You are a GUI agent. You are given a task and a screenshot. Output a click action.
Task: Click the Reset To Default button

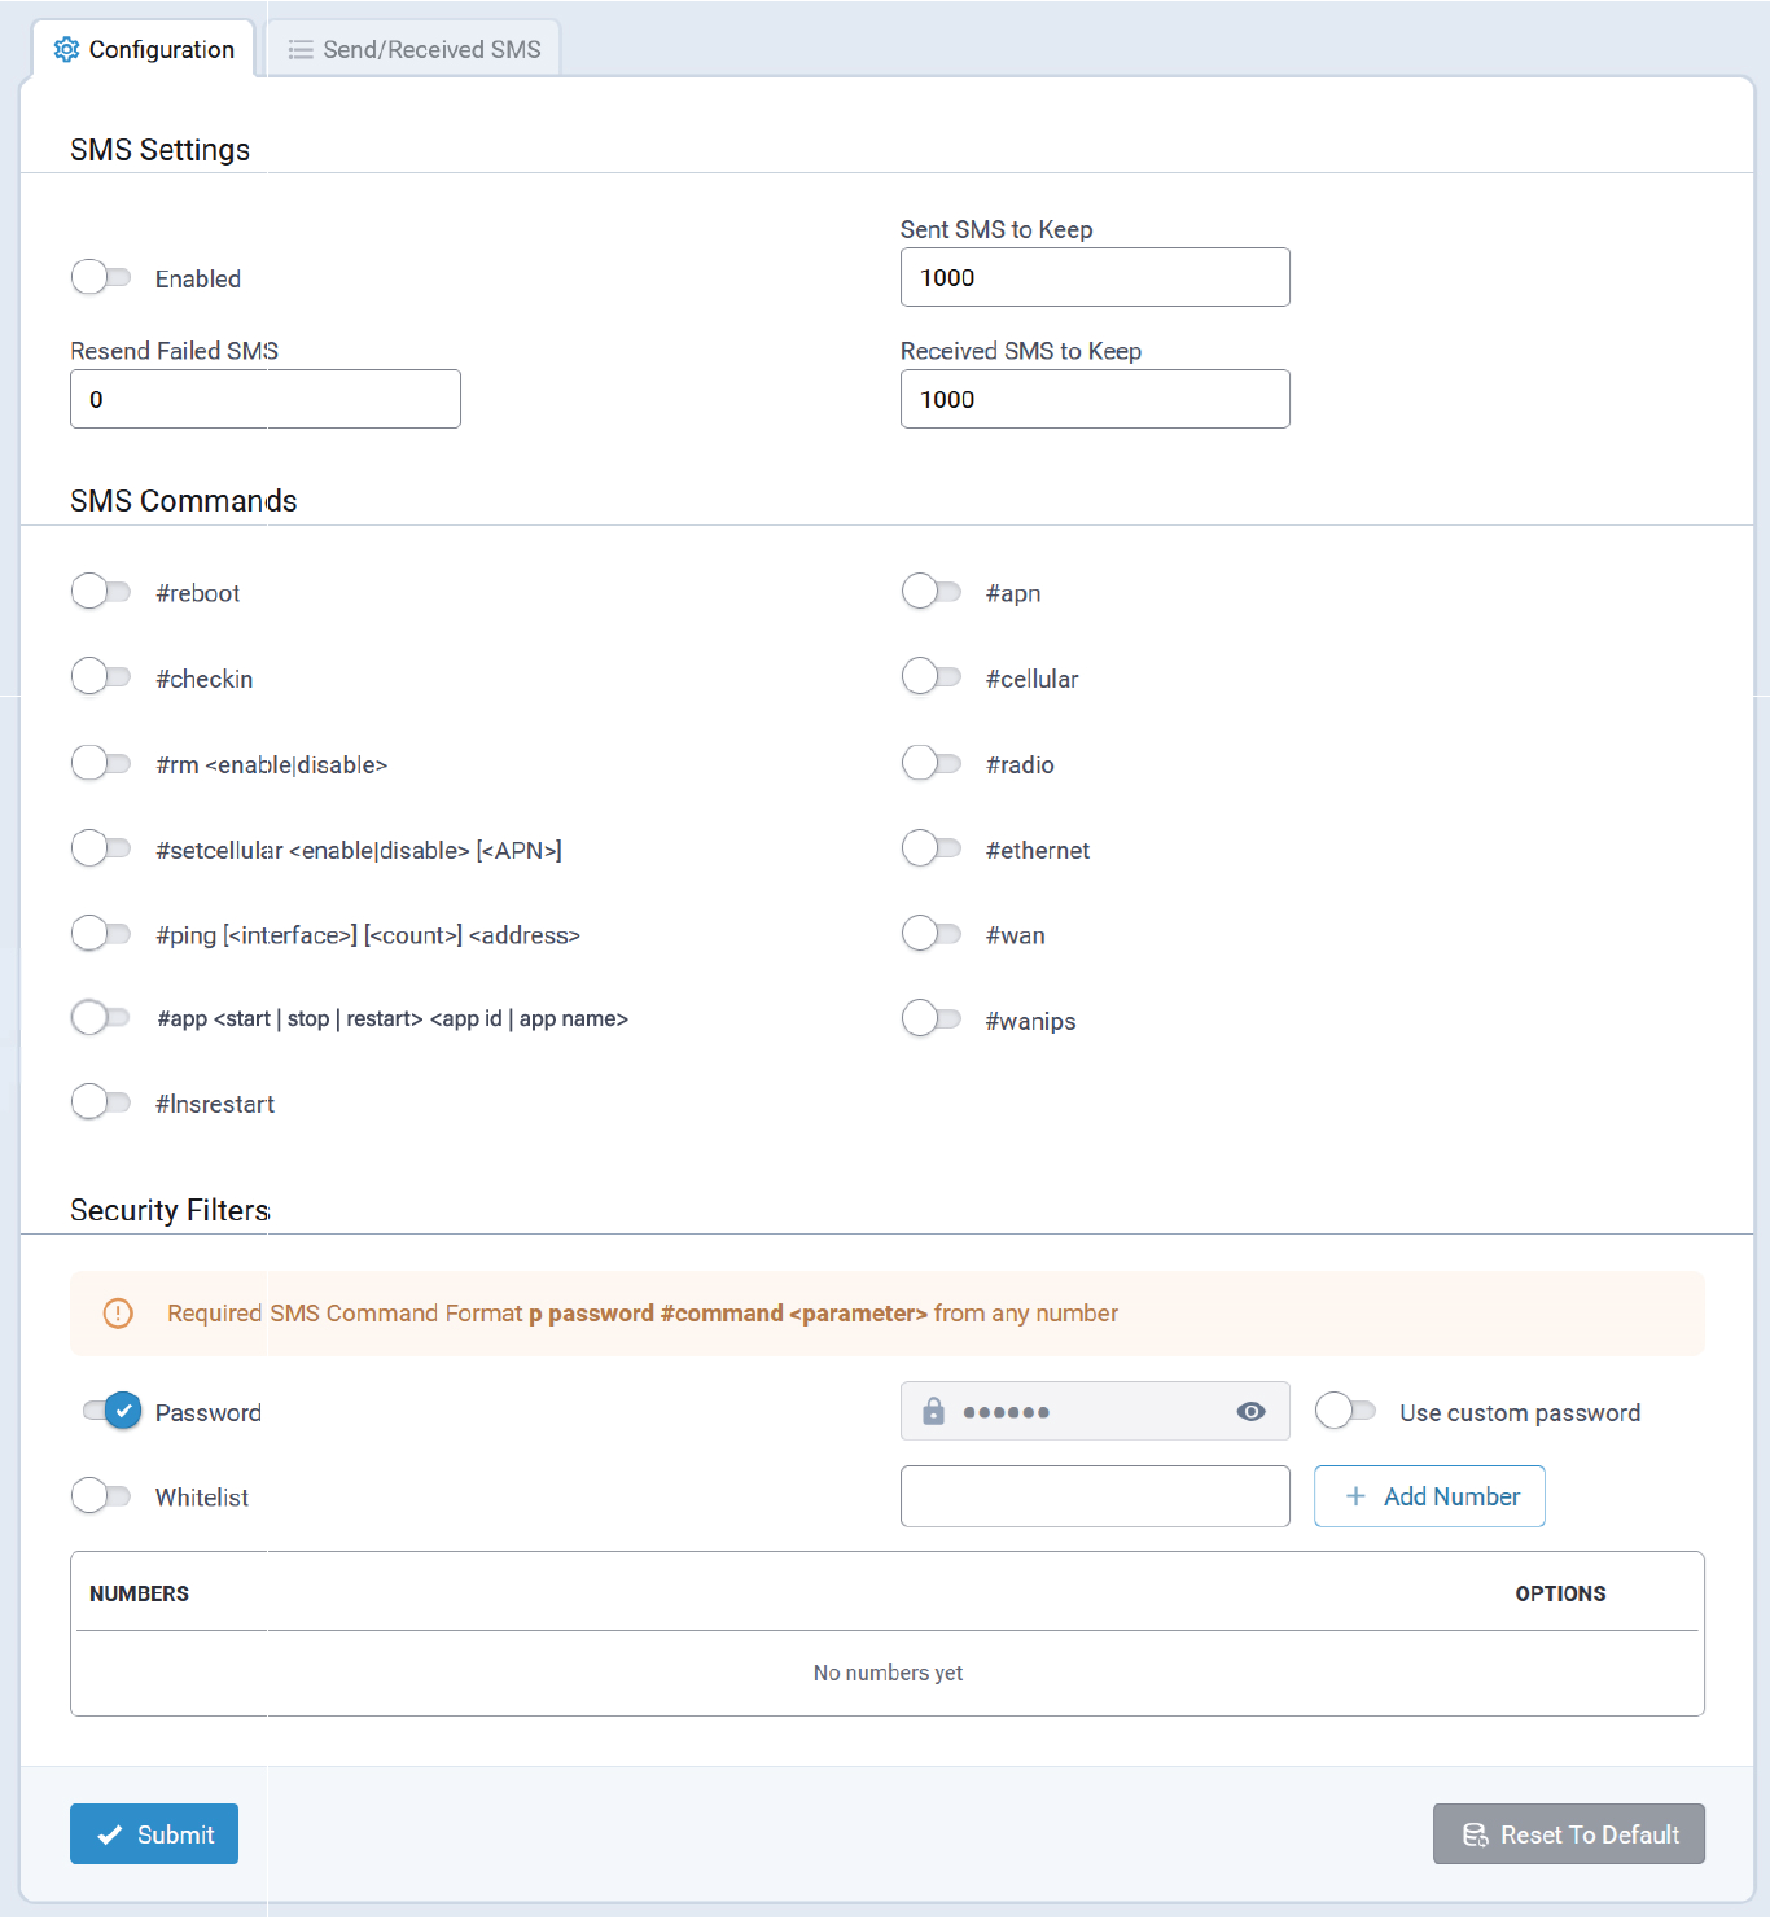[x=1568, y=1834]
